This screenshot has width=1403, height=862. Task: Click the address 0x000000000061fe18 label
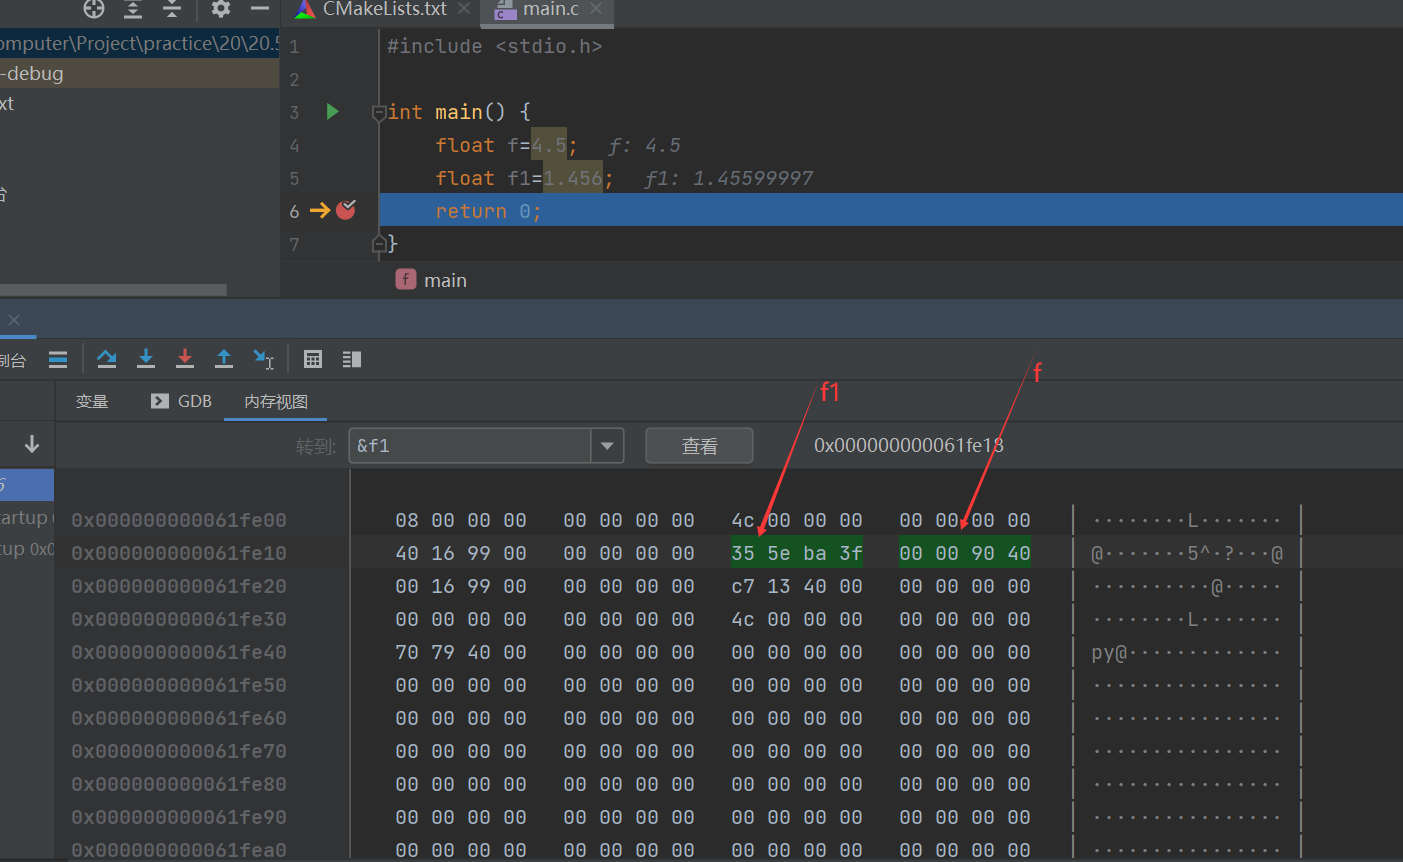click(908, 445)
